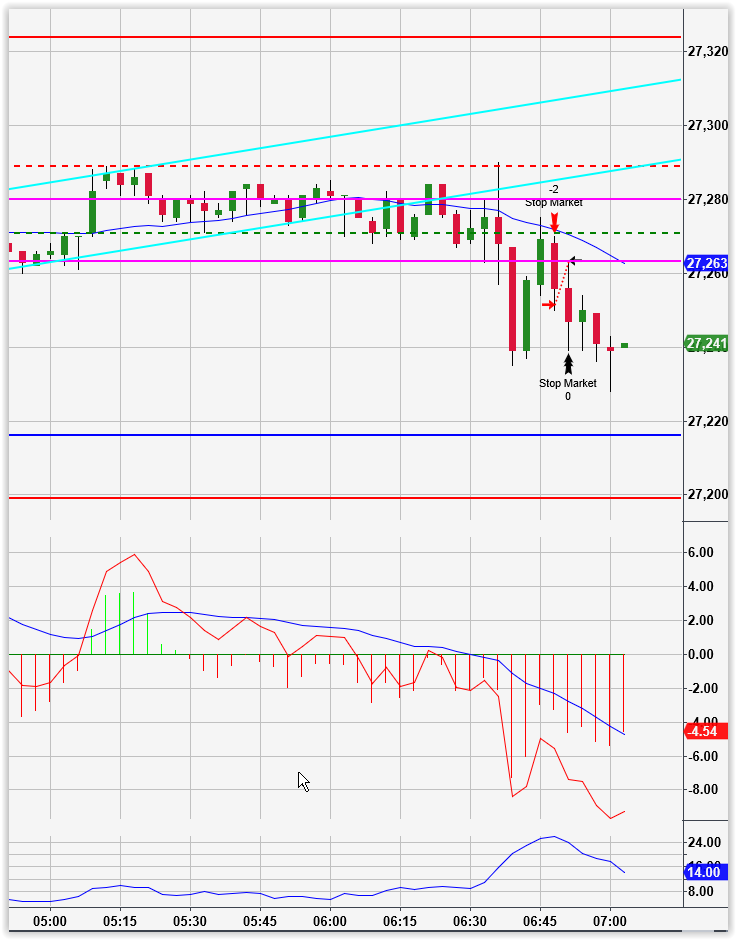The height and width of the screenshot is (940, 736).
Task: Click the 06:15 time axis label
Action: [400, 921]
